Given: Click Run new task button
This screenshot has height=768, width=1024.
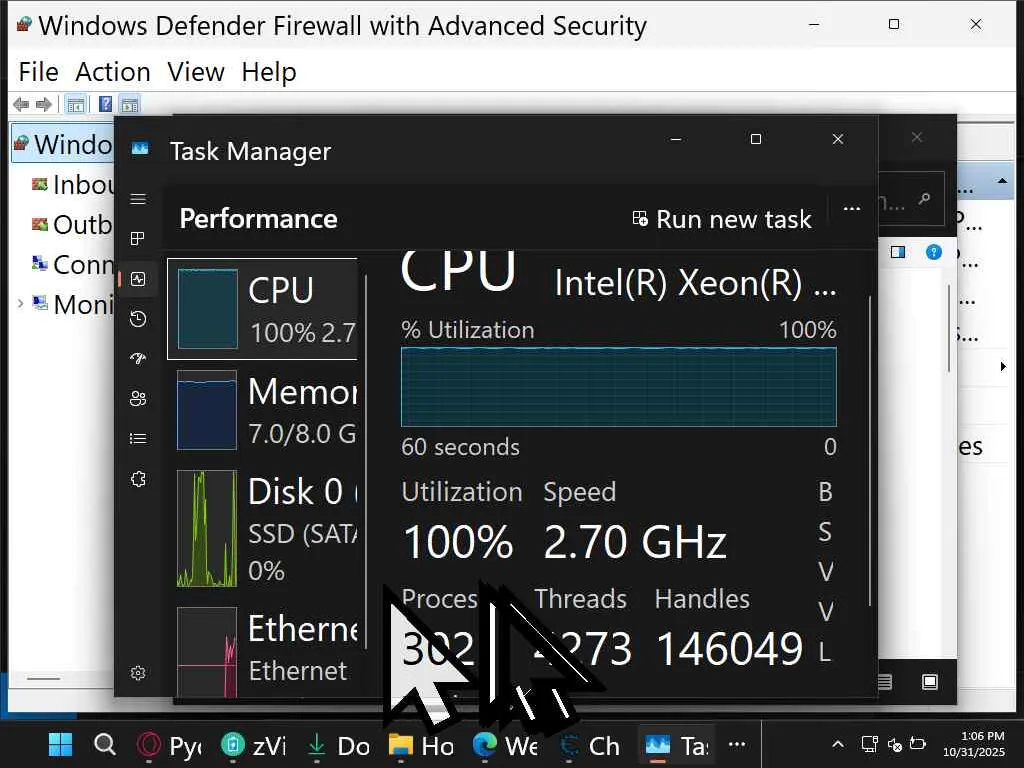Looking at the screenshot, I should (x=722, y=219).
